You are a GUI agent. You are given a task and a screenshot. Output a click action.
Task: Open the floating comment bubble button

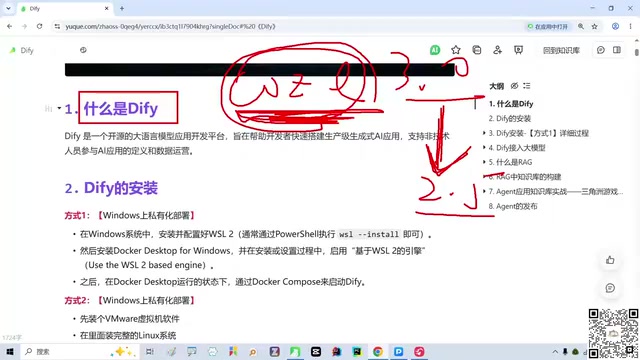610,288
